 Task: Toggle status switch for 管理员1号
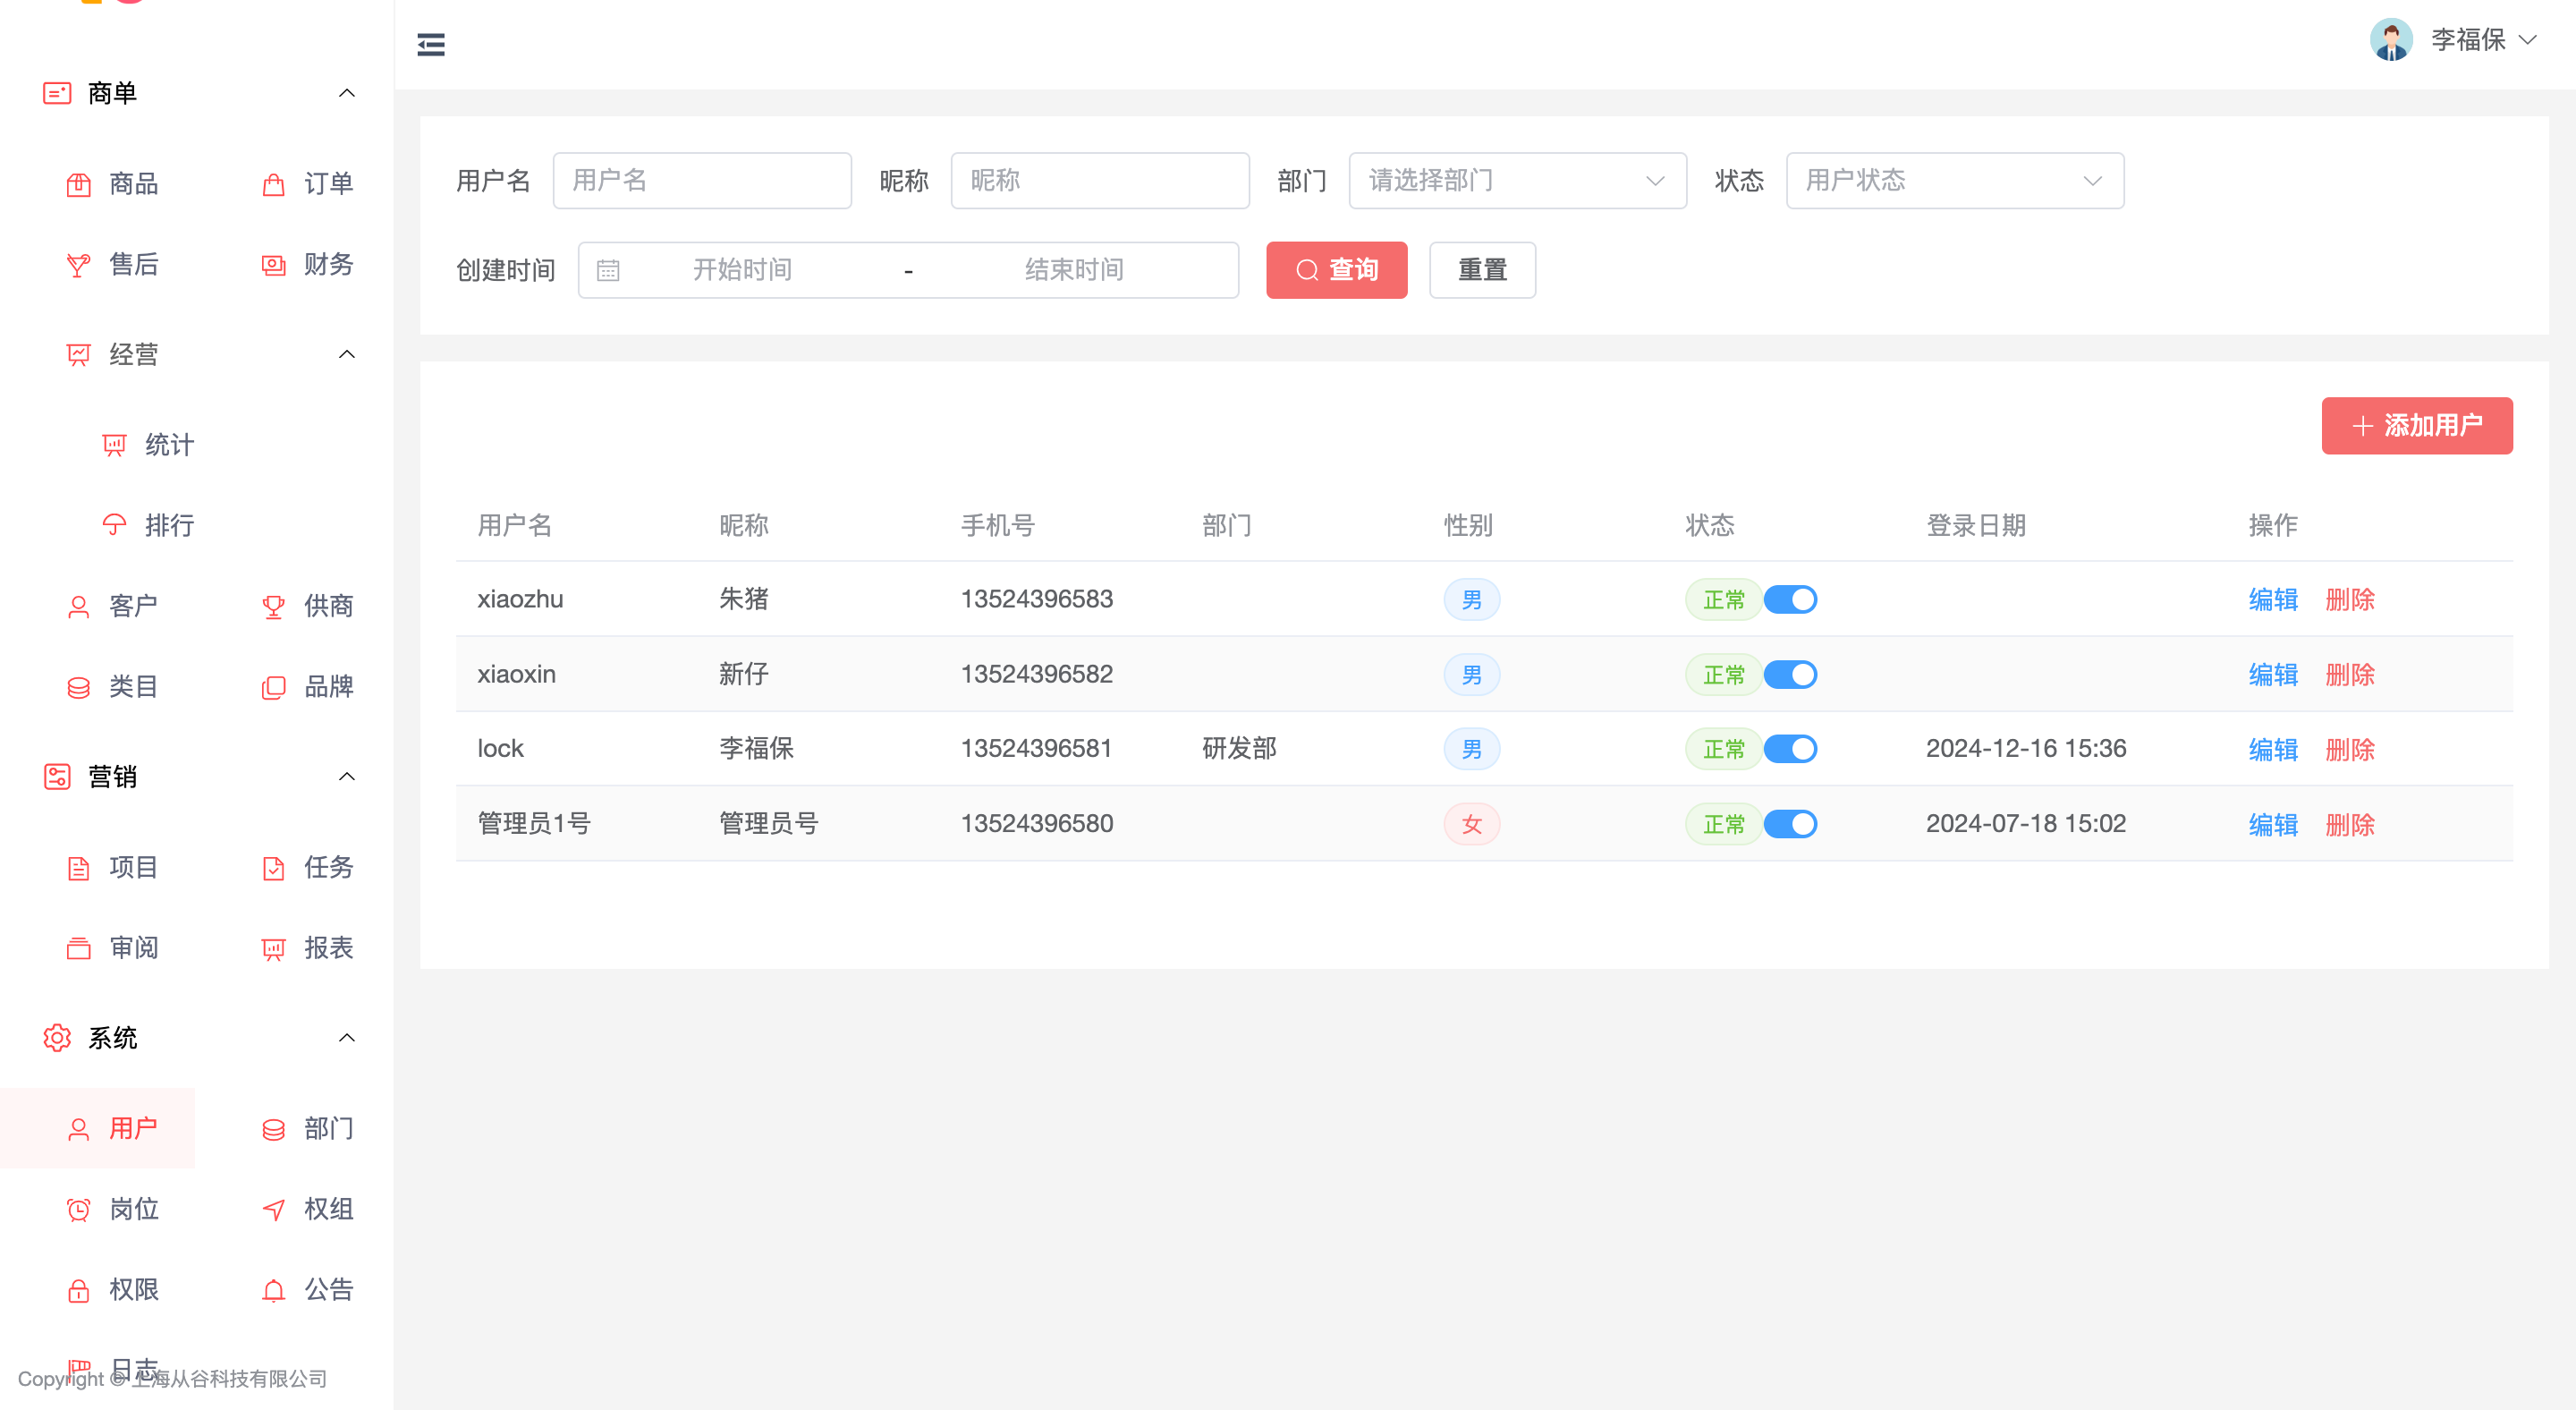[1791, 823]
